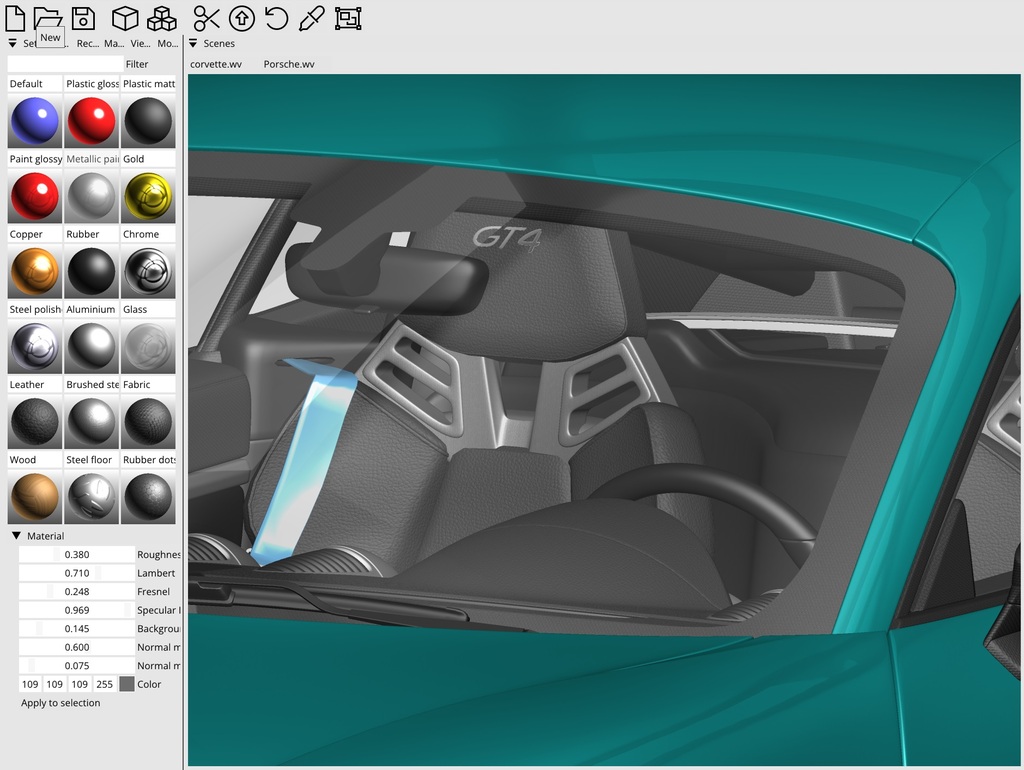Choose the Gold material sphere
Image resolution: width=1024 pixels, height=770 pixels.
point(148,197)
